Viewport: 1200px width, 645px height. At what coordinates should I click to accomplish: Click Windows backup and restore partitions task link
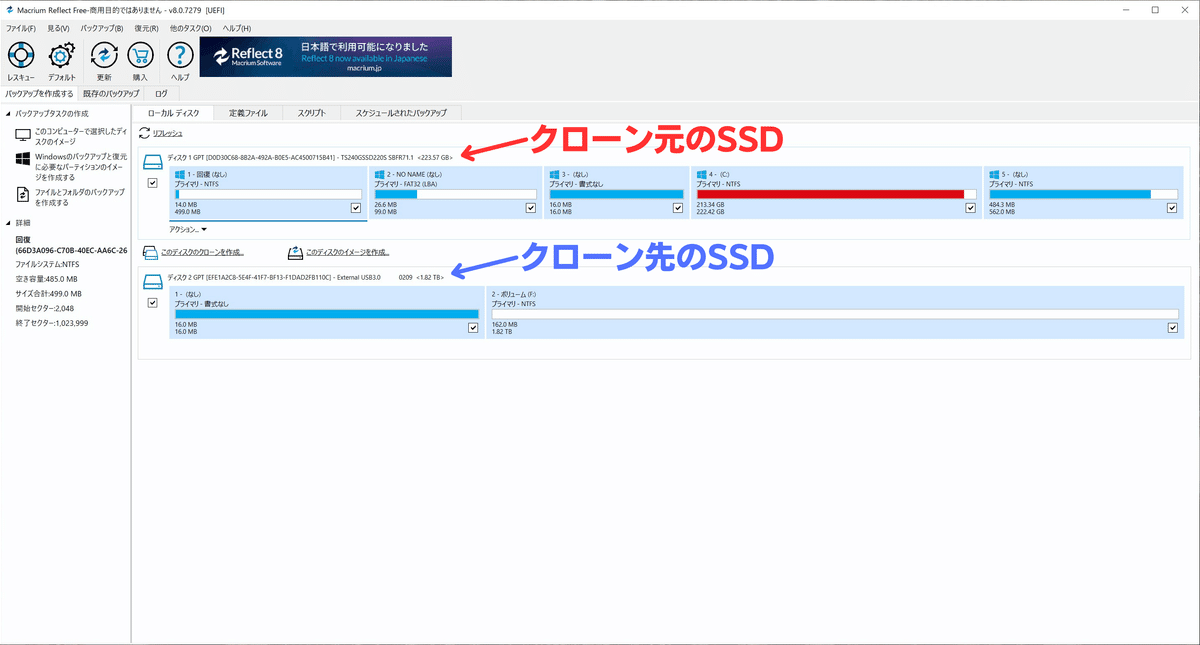coord(81,167)
